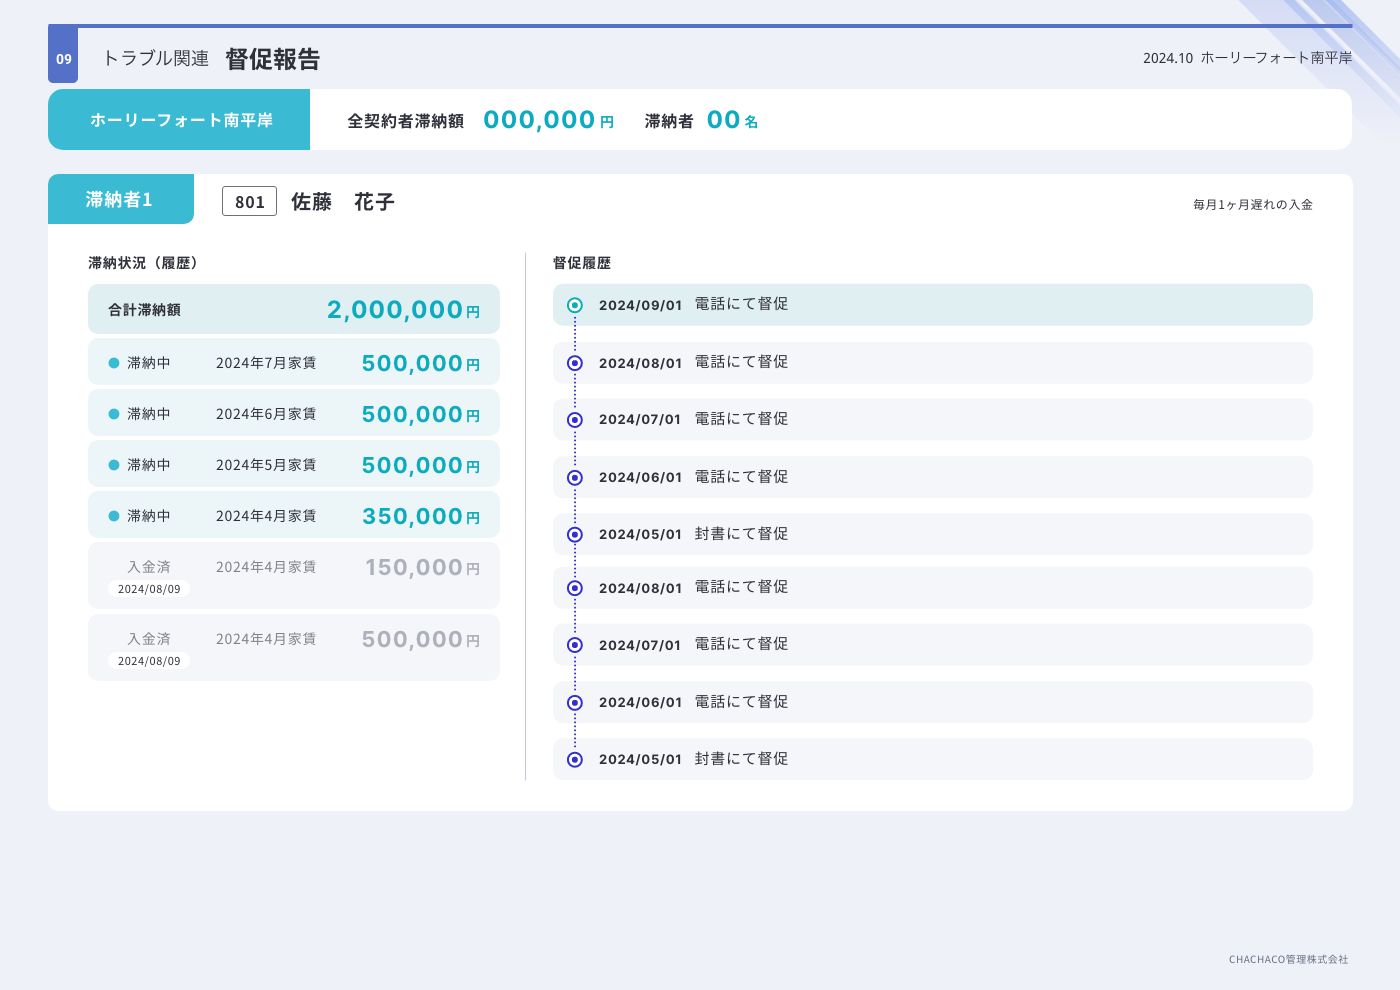This screenshot has width=1400, height=990.
Task: Click the 毎月1ヶ月遅れの入金 note
Action: click(x=1252, y=205)
